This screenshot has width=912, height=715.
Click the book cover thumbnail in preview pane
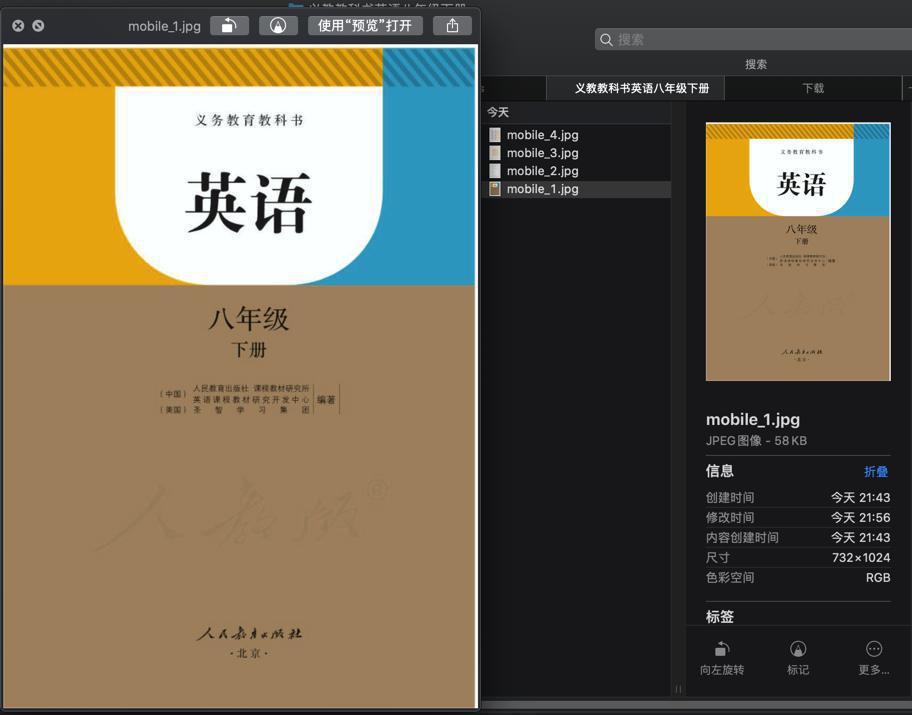coord(798,251)
